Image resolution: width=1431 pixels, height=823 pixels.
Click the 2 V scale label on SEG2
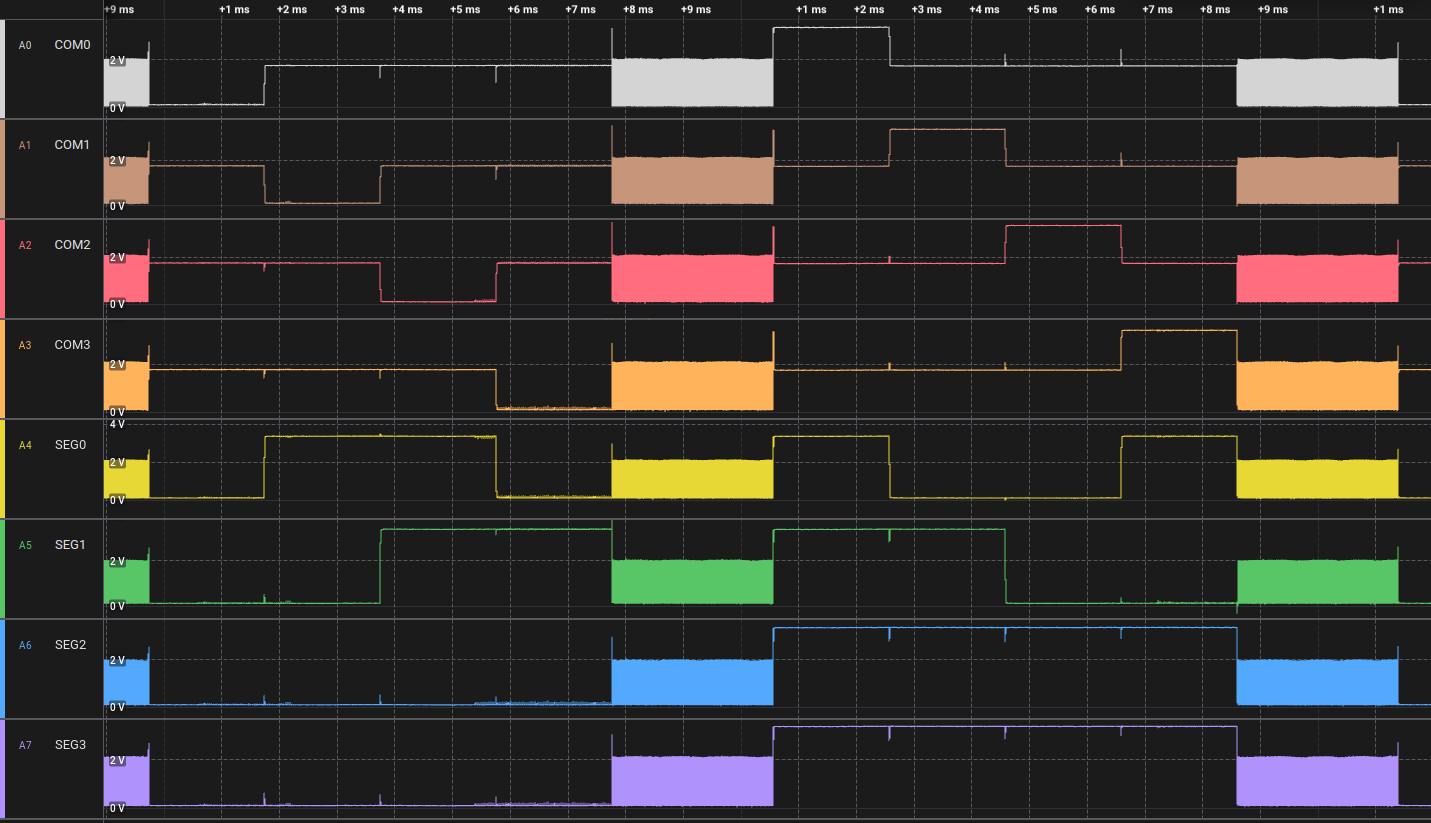click(x=117, y=660)
